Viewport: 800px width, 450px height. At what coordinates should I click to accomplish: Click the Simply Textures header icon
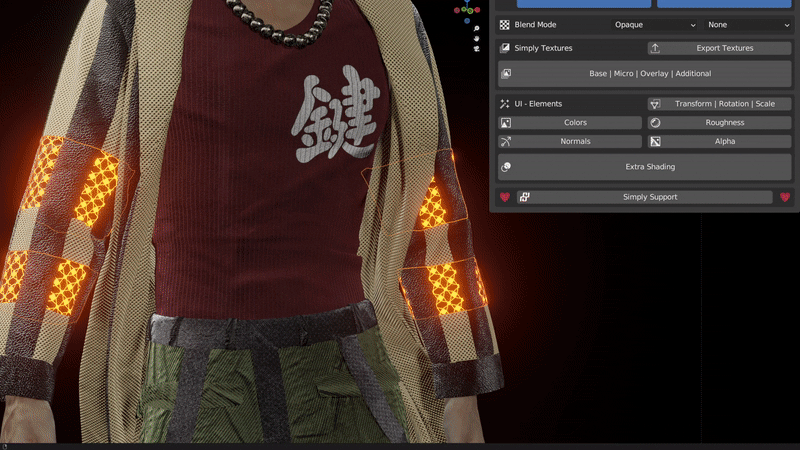click(x=505, y=48)
